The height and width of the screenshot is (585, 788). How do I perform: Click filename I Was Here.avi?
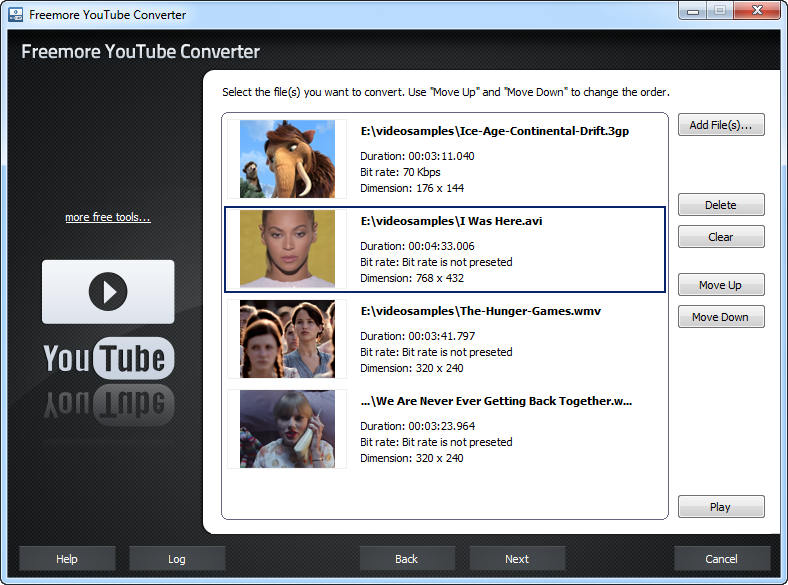pyautogui.click(x=451, y=221)
